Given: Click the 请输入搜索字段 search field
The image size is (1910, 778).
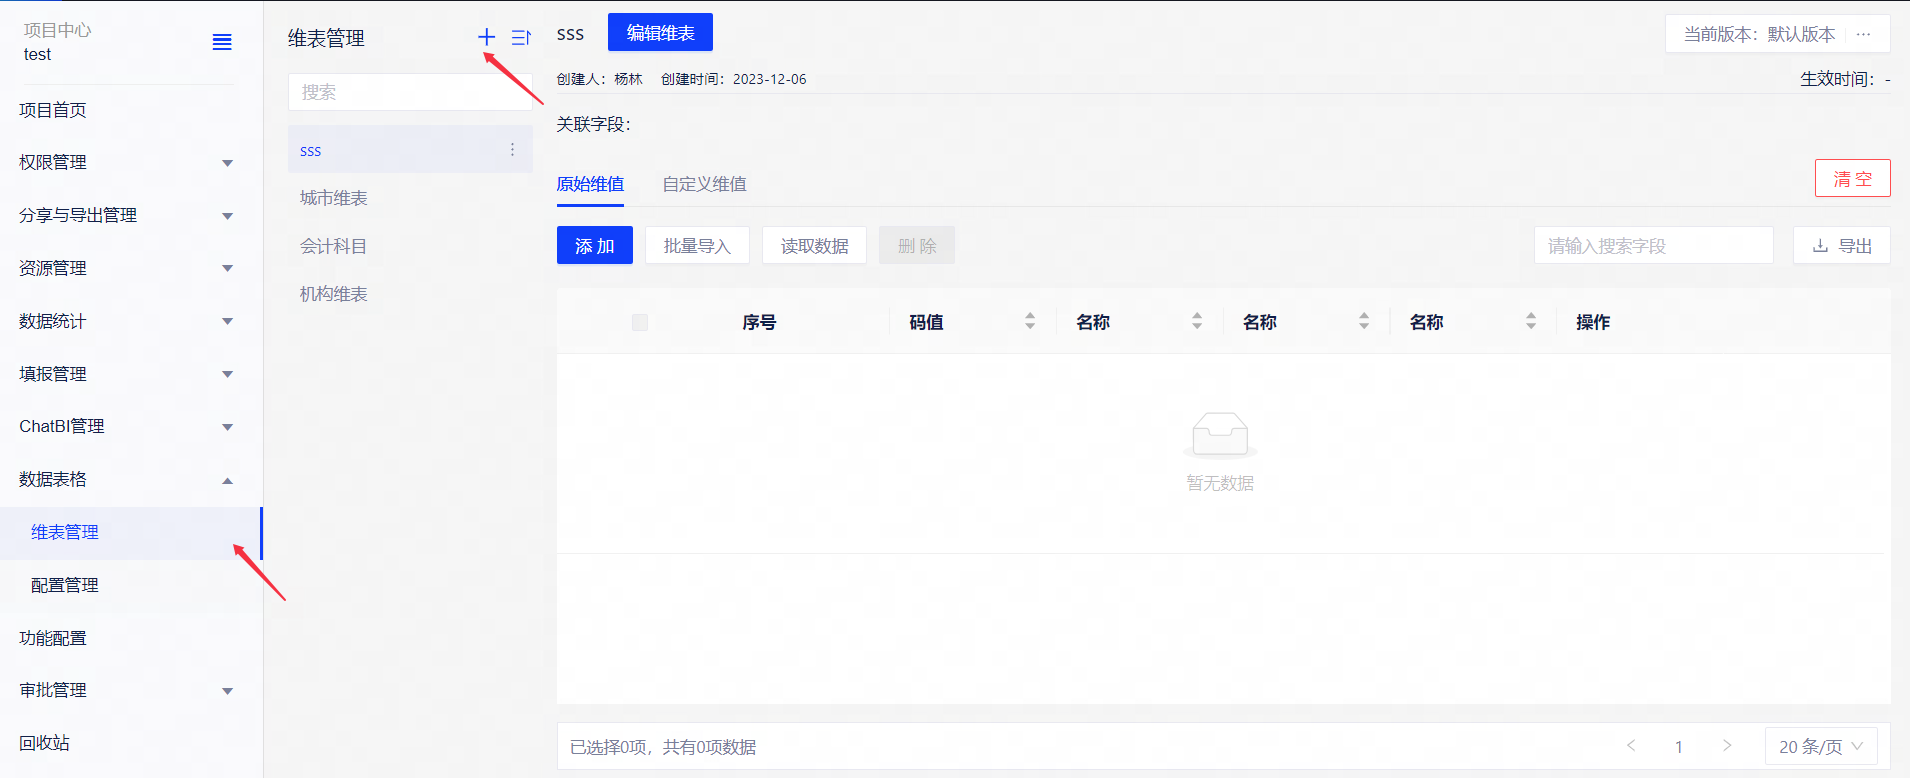Looking at the screenshot, I should pos(1653,246).
